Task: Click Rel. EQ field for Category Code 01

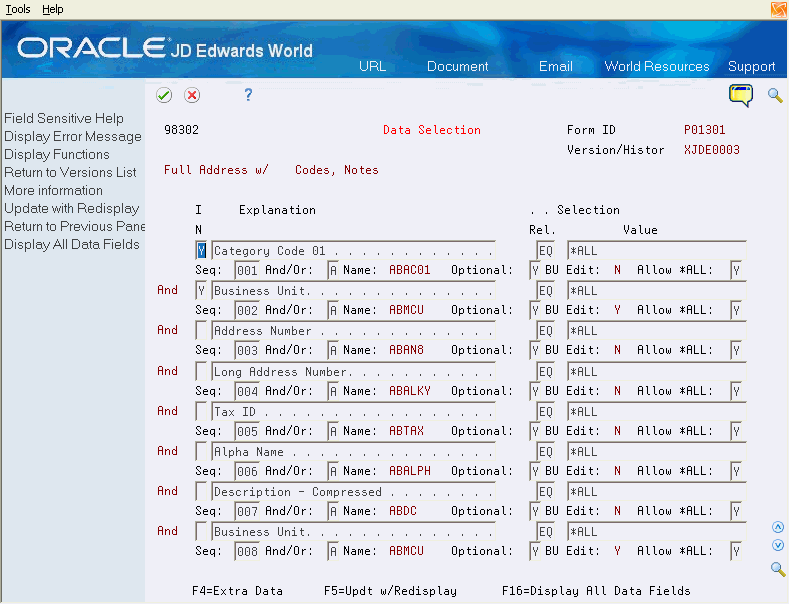Action: tap(545, 251)
